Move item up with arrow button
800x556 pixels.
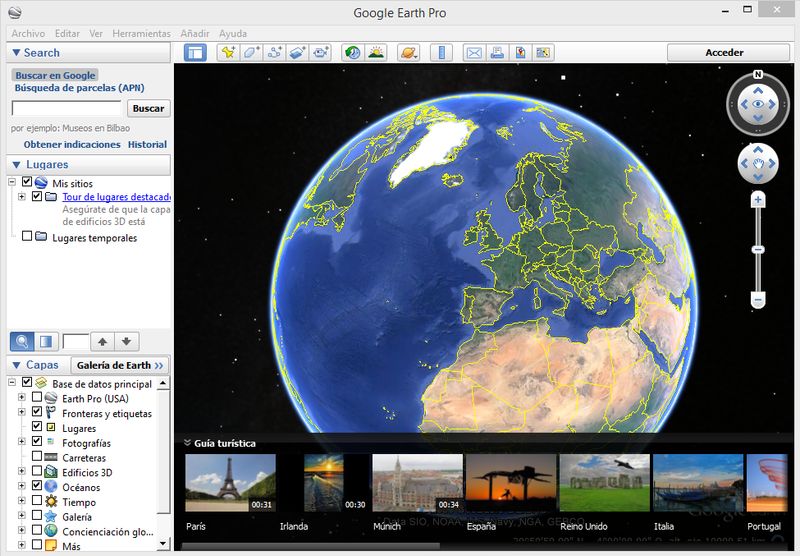click(103, 341)
